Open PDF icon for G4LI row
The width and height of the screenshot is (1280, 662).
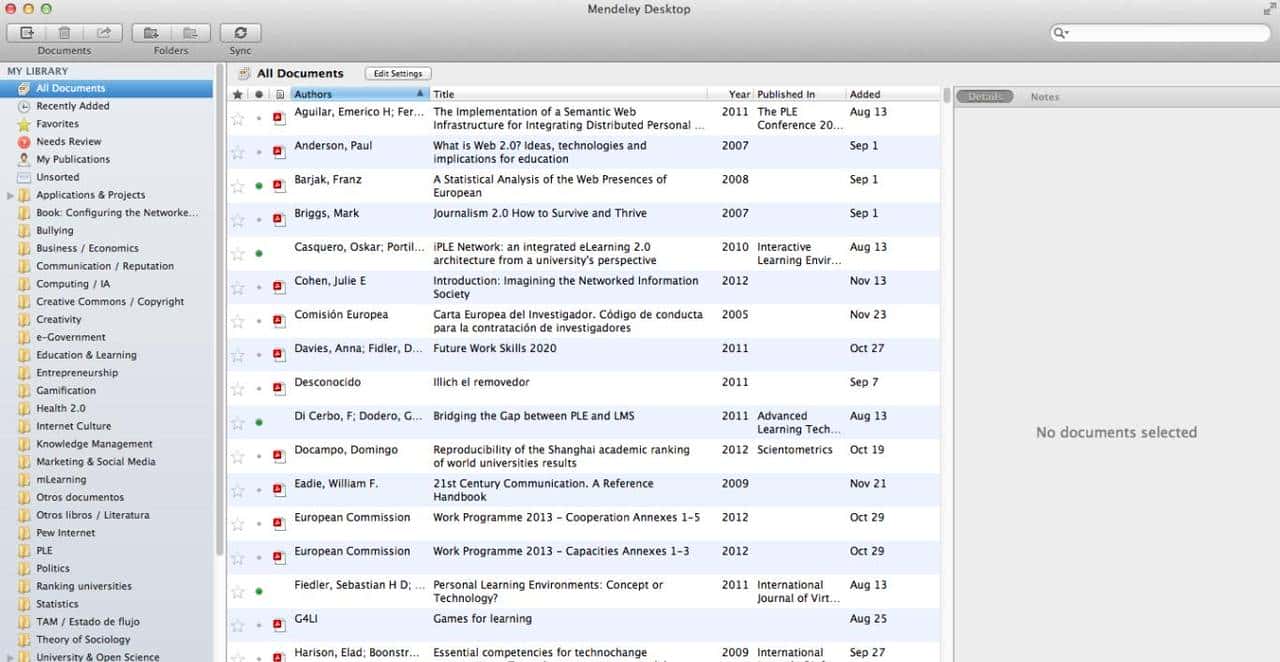coord(279,625)
